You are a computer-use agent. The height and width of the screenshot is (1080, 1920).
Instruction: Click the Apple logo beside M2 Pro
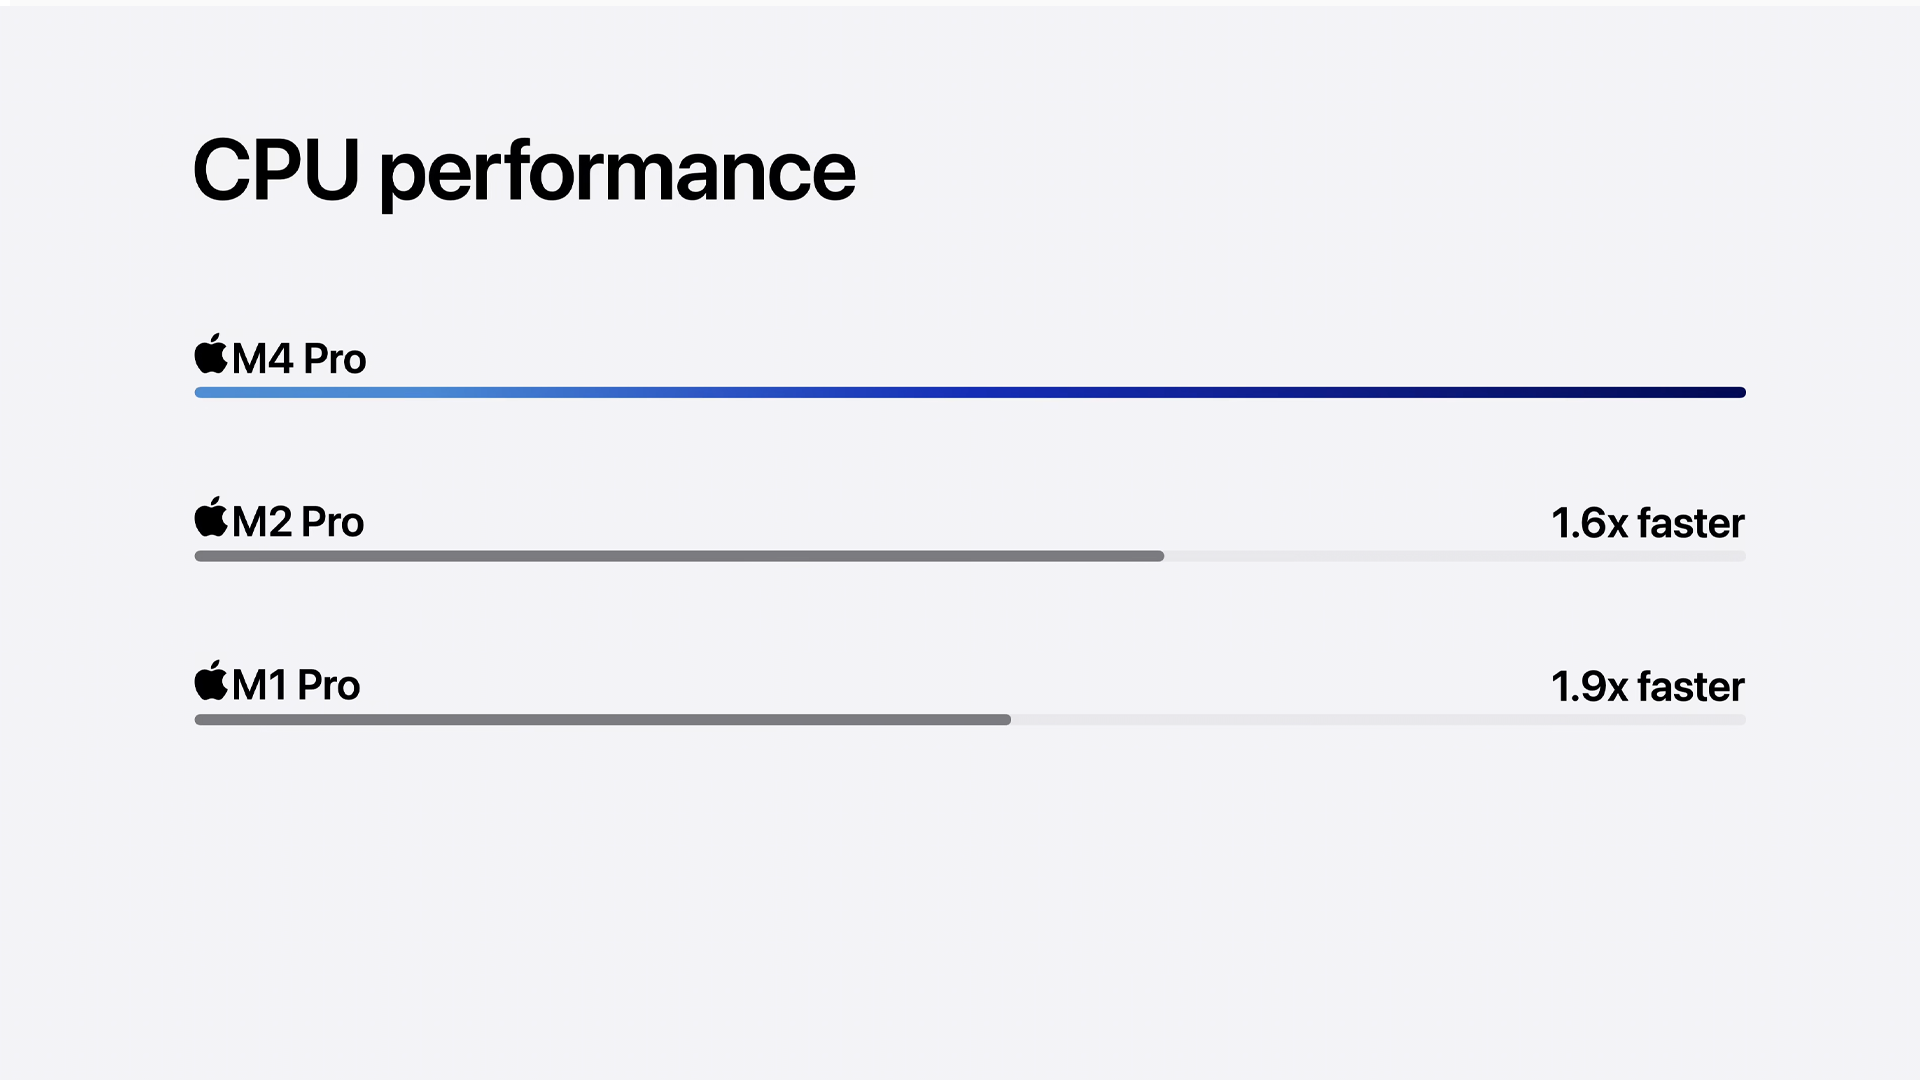tap(211, 517)
